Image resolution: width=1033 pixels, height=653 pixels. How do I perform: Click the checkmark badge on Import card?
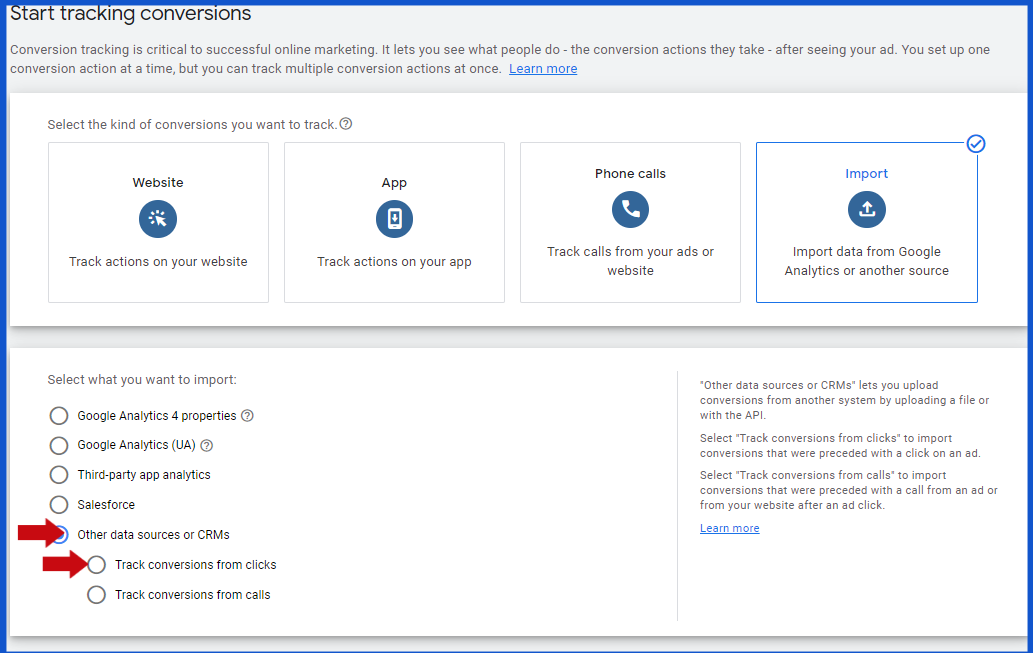[976, 144]
